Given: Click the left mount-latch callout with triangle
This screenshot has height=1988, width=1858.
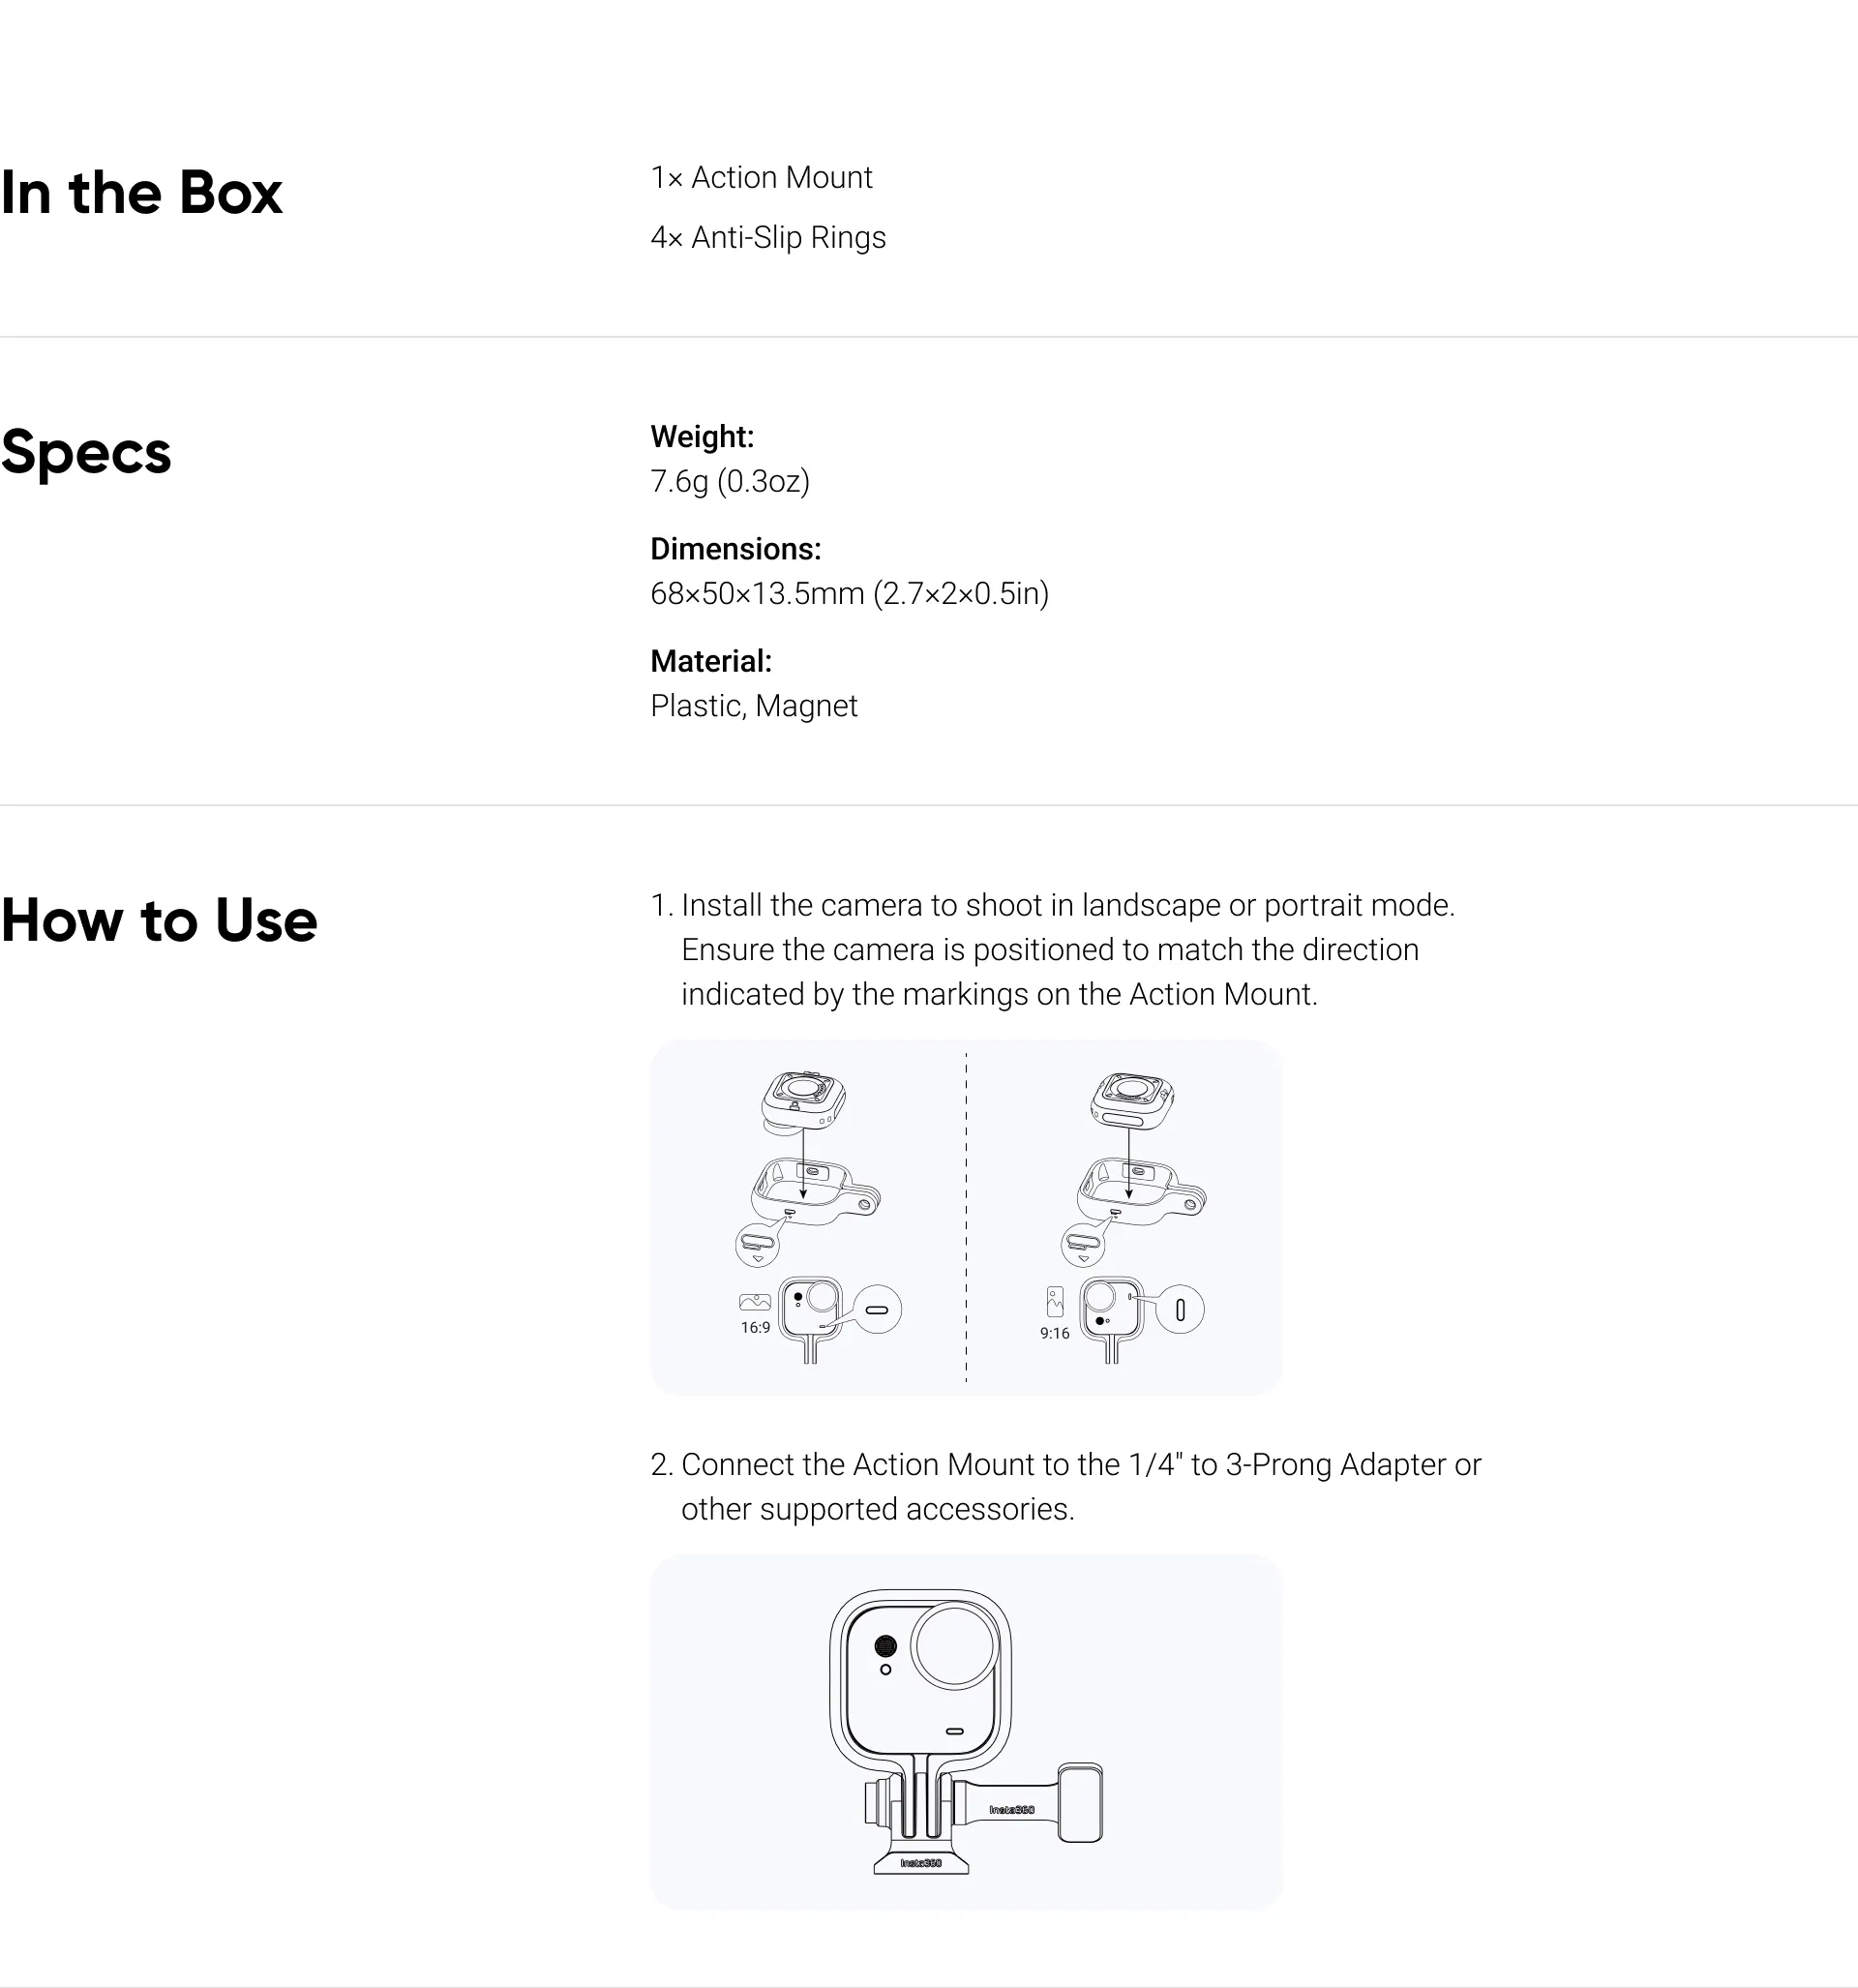Looking at the screenshot, I should coord(757,1245).
